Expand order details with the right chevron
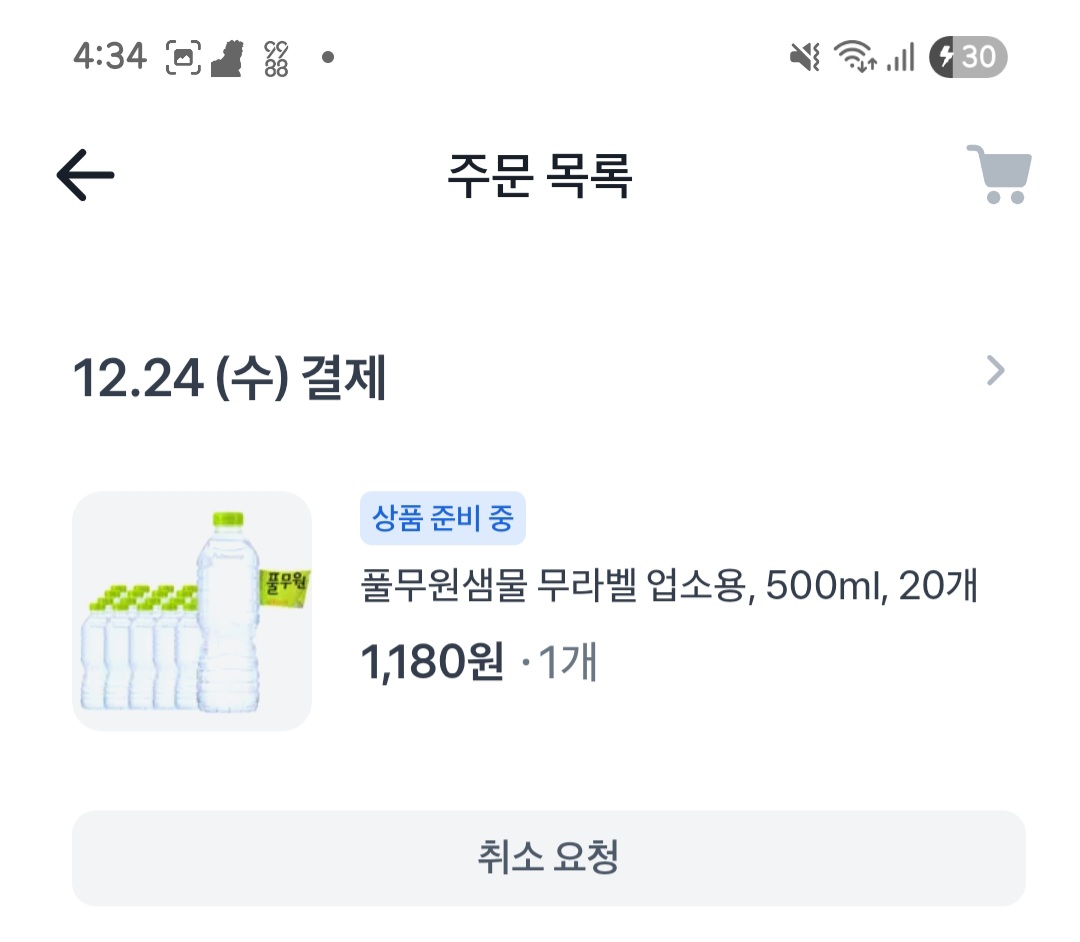The width and height of the screenshot is (1080, 942). click(x=995, y=372)
